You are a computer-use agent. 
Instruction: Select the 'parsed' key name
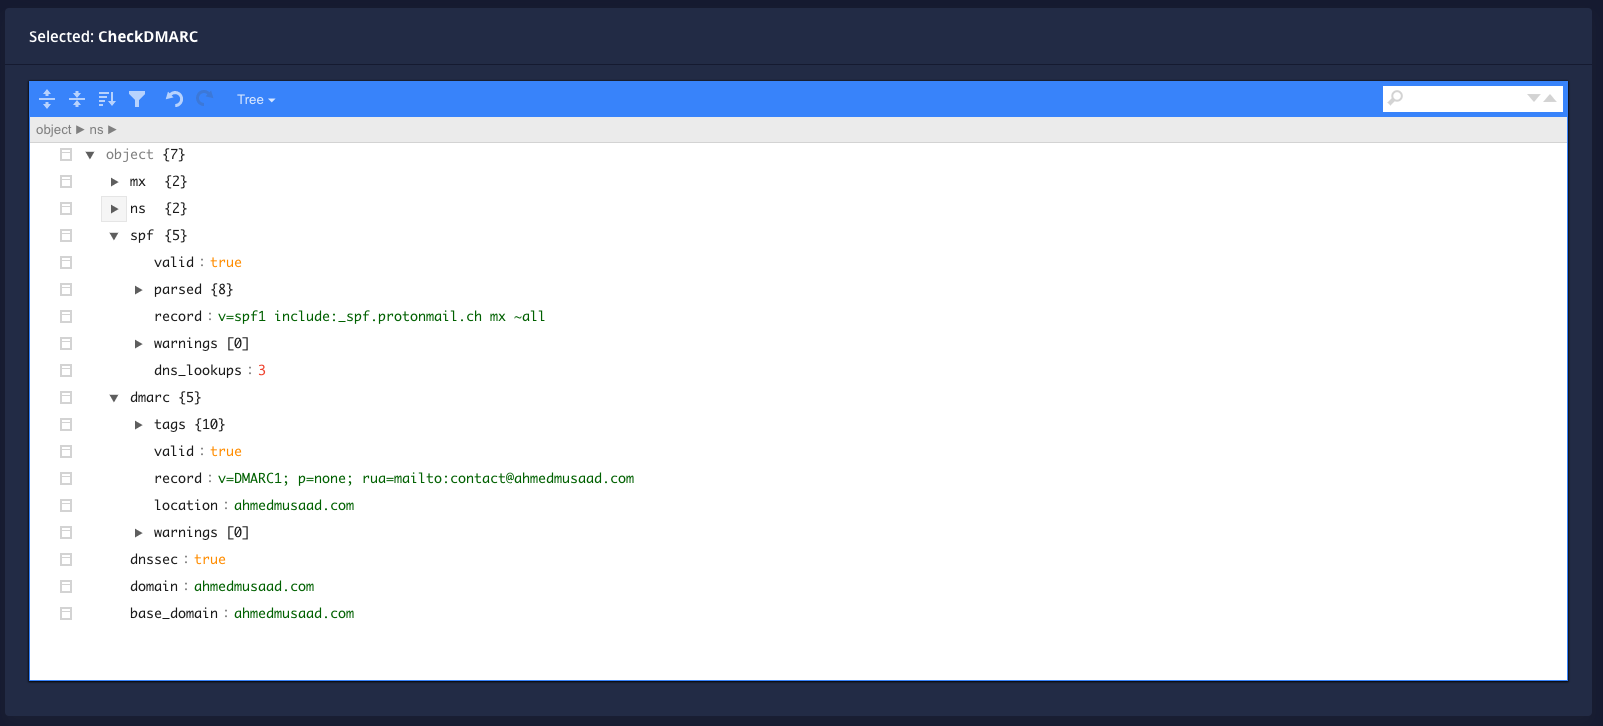point(178,290)
